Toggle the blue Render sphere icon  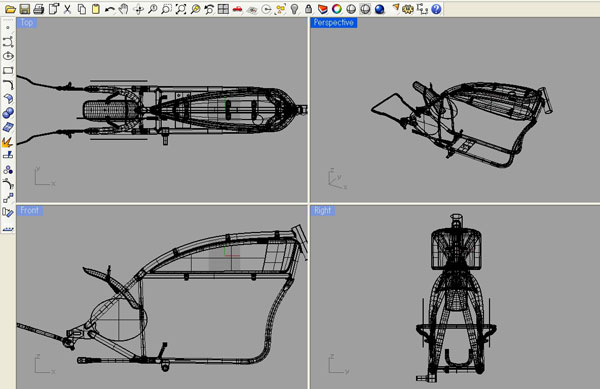click(x=379, y=9)
